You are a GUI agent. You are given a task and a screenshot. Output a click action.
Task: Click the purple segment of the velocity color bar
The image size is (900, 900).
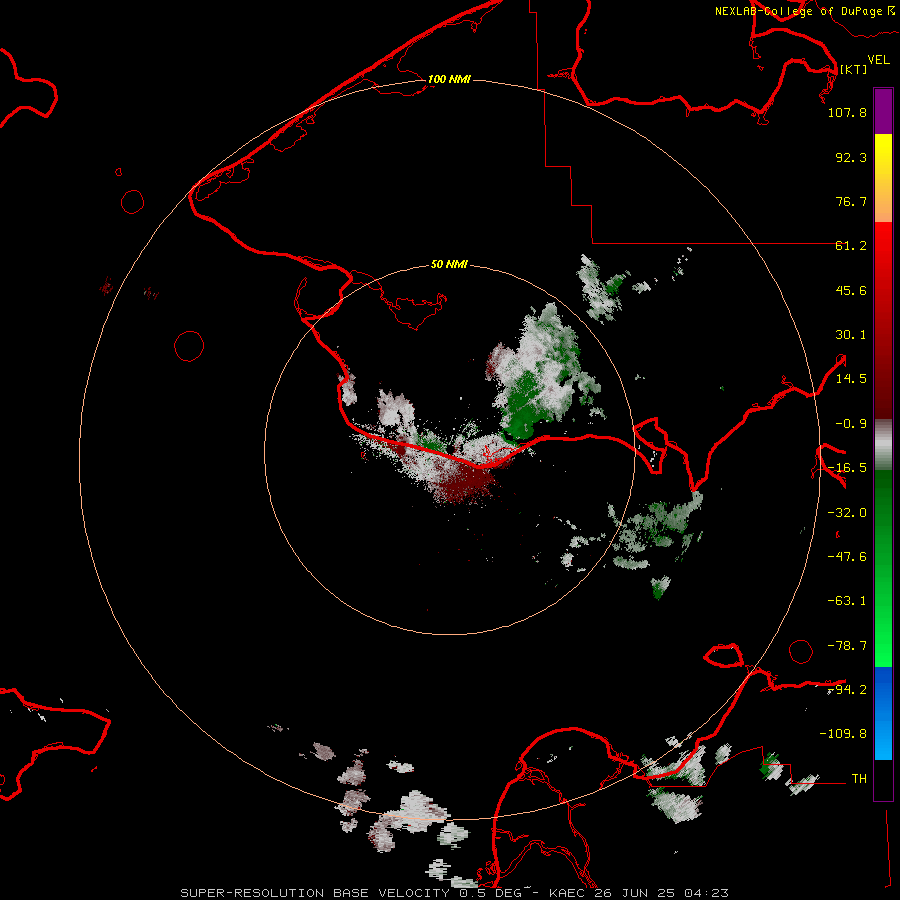pyautogui.click(x=883, y=112)
